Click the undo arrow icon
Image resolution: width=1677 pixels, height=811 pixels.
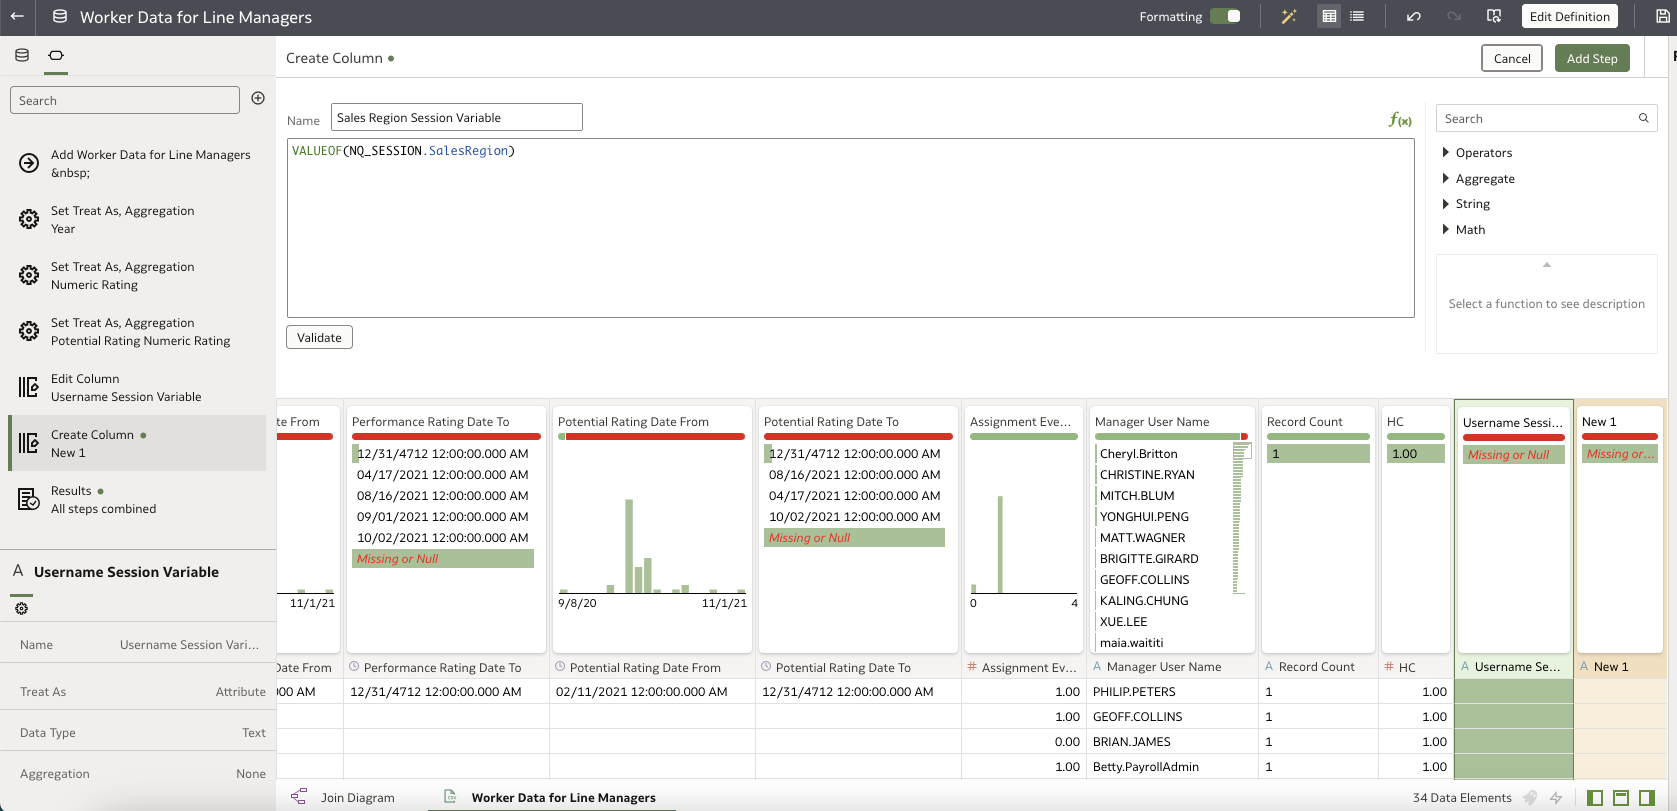(x=1413, y=16)
